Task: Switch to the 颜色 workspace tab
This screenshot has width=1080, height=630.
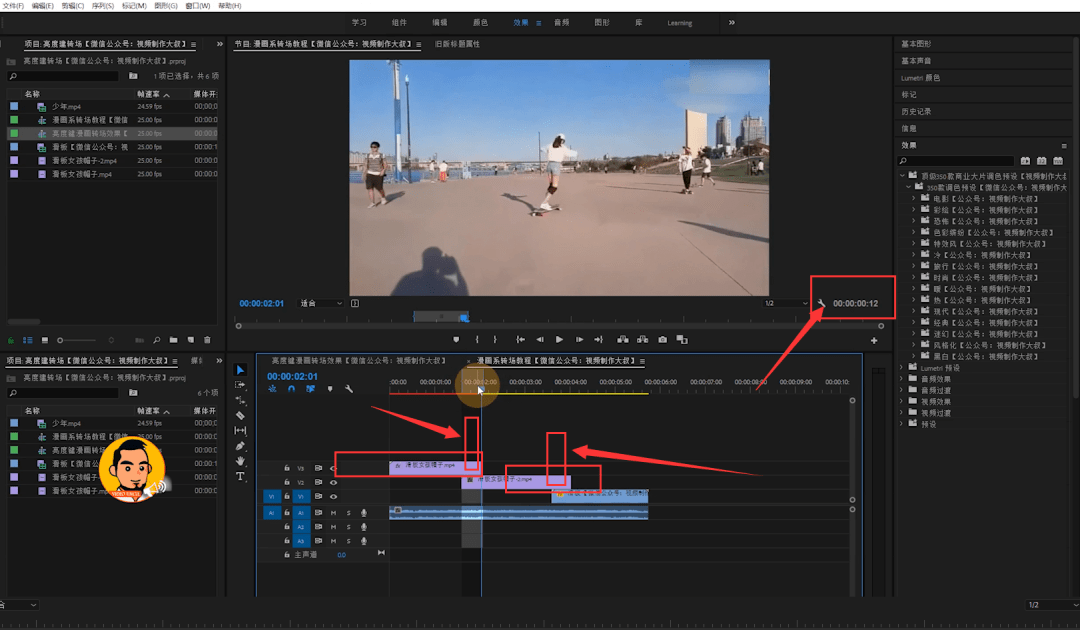Action: point(480,23)
